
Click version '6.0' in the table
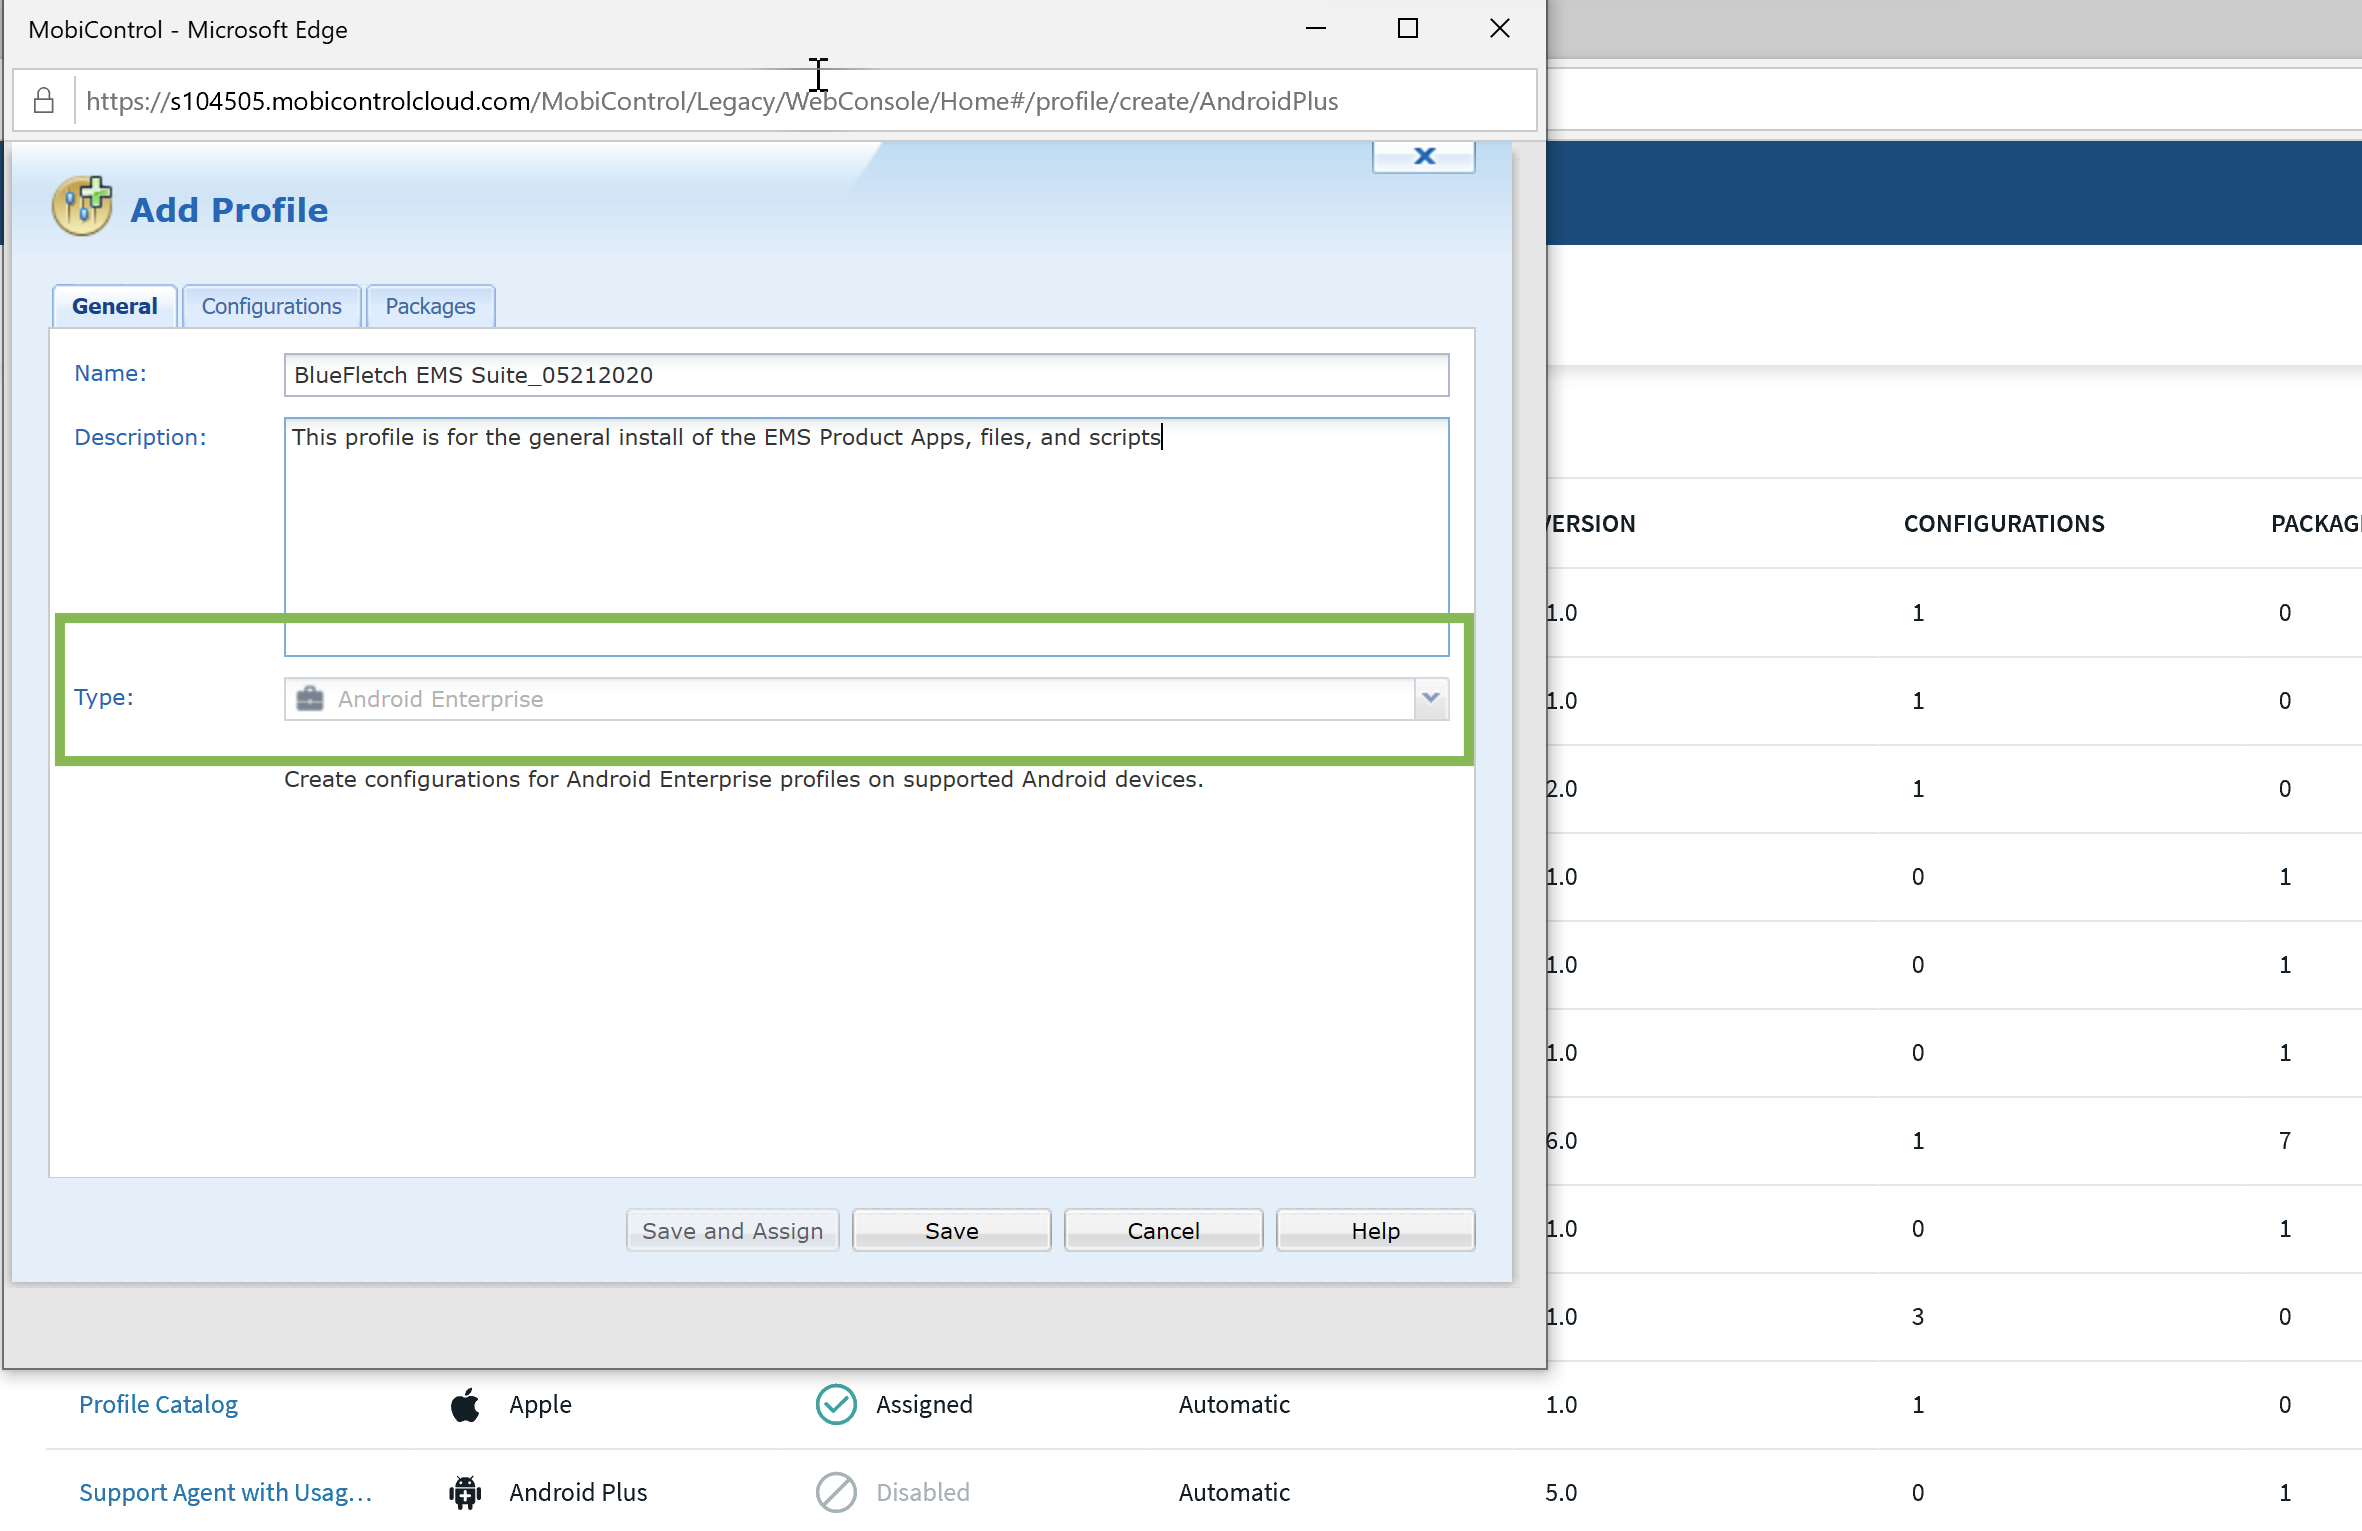click(x=1561, y=1140)
